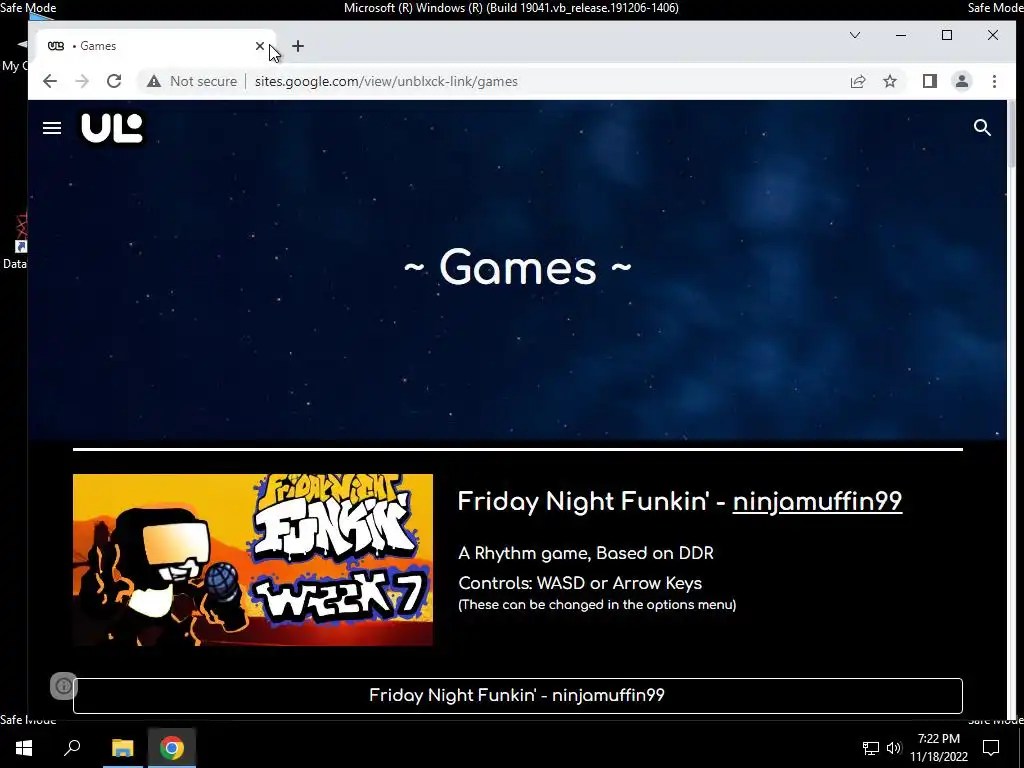Open a new tab with plus button
Image resolution: width=1024 pixels, height=768 pixels.
pos(298,46)
